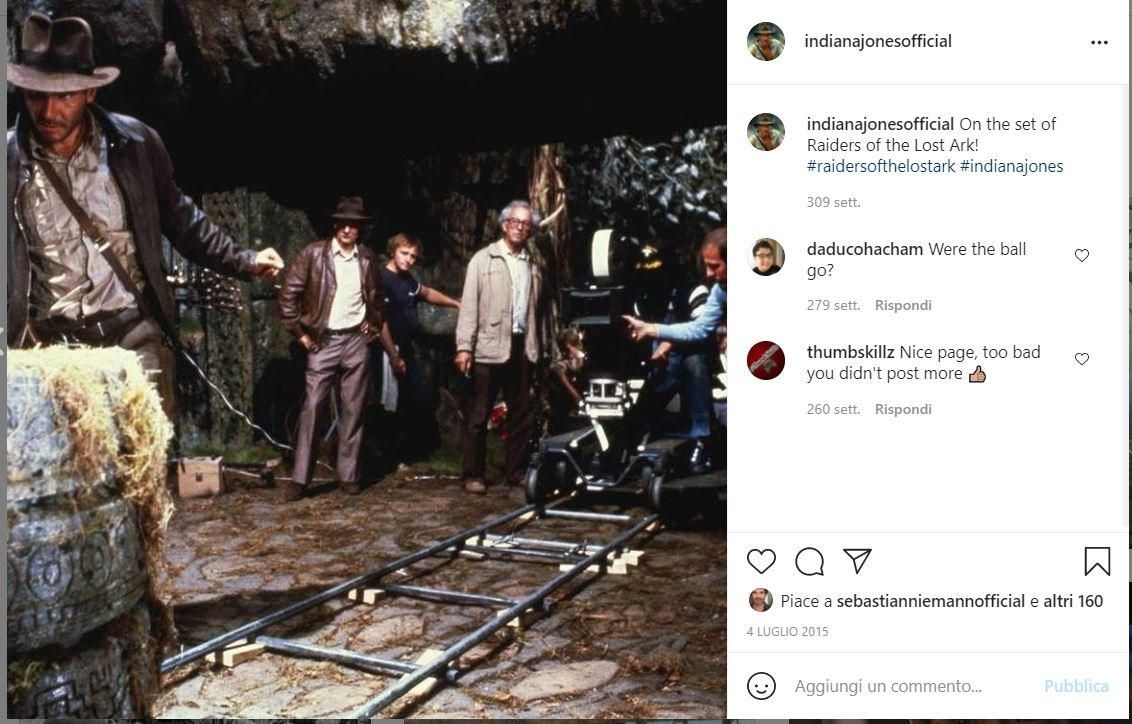The image size is (1132, 724).
Task: Open the indianajonesofficial header profile picture
Action: [766, 41]
